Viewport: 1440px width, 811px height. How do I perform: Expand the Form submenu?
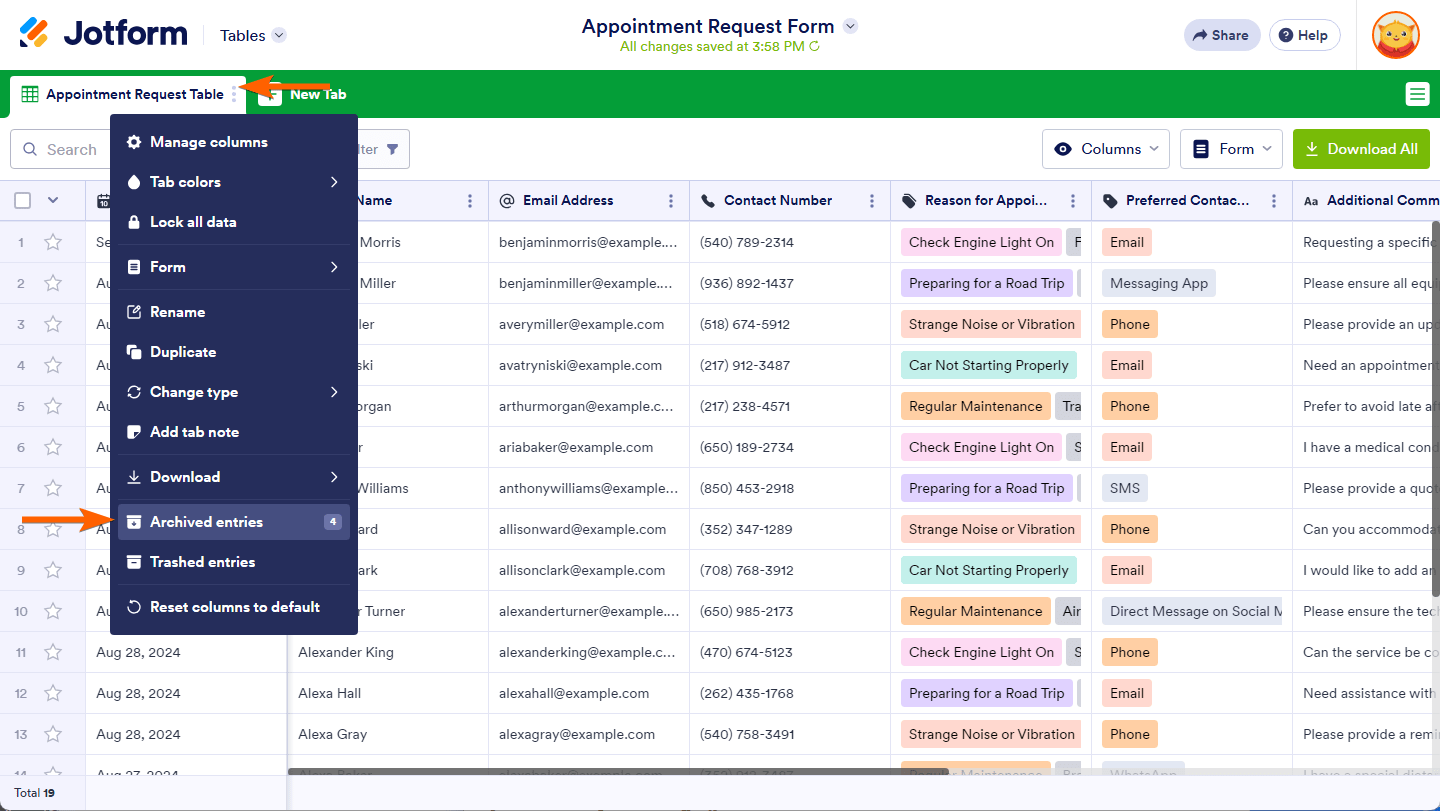point(234,267)
